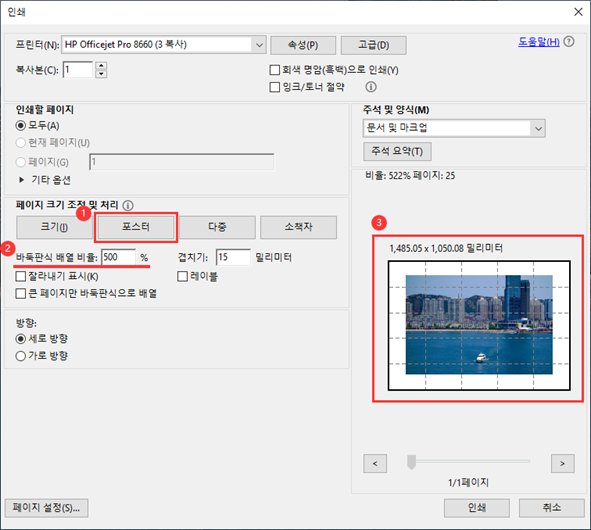Open the 도움말 help link

point(539,41)
